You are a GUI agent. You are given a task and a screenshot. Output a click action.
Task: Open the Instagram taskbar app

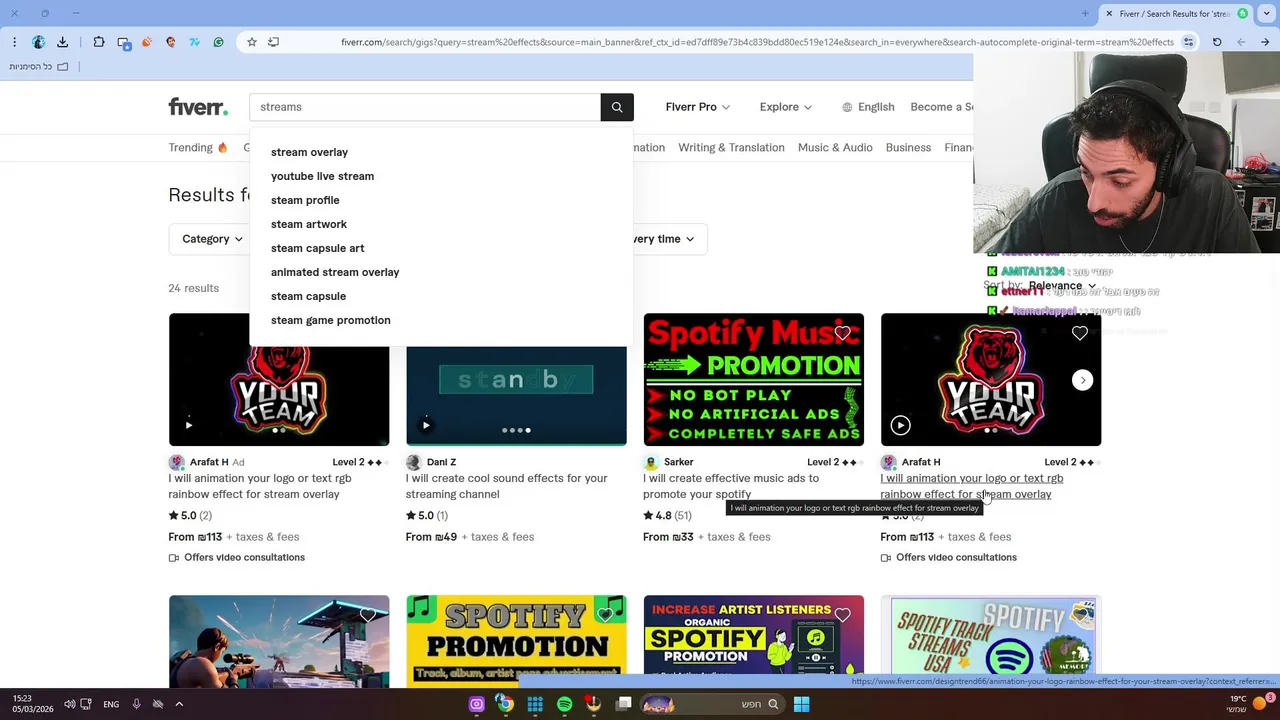(x=476, y=704)
